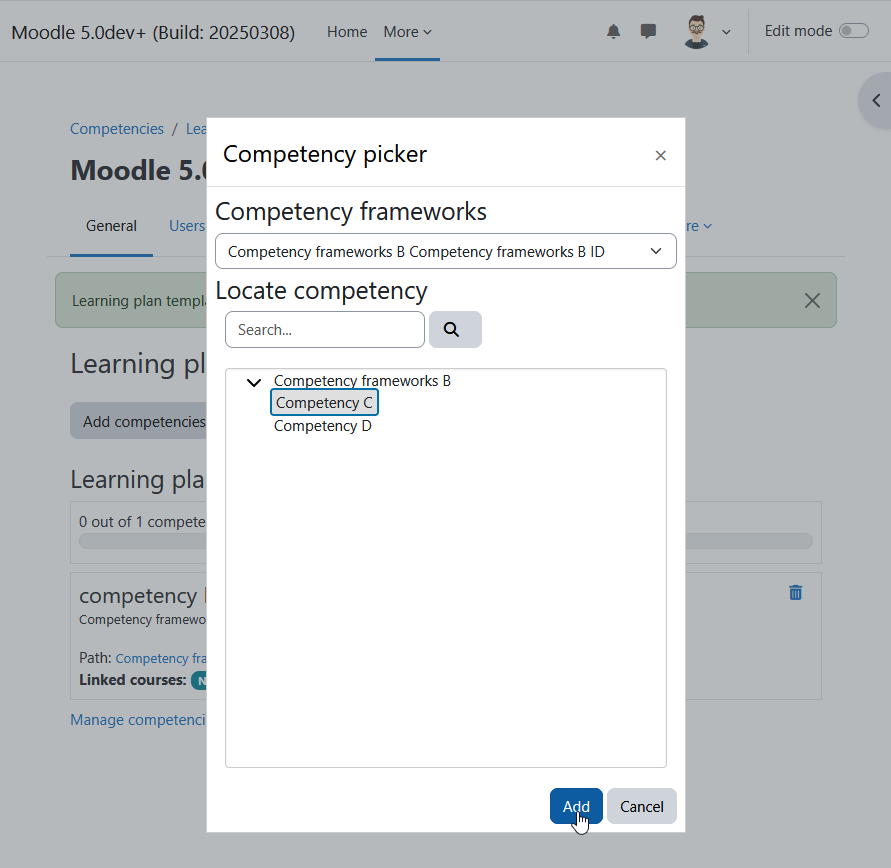Image resolution: width=891 pixels, height=868 pixels.
Task: Click the Add button
Action: pyautogui.click(x=576, y=806)
